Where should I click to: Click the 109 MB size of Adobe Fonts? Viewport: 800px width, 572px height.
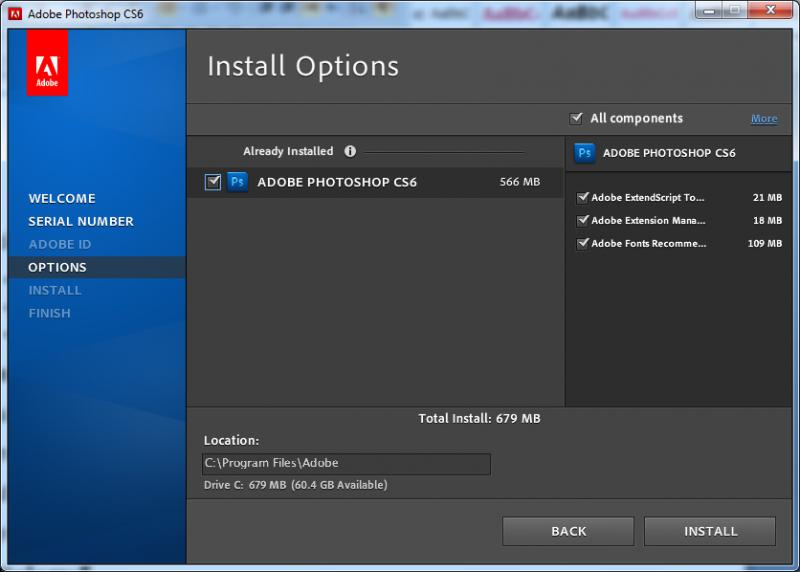[764, 243]
